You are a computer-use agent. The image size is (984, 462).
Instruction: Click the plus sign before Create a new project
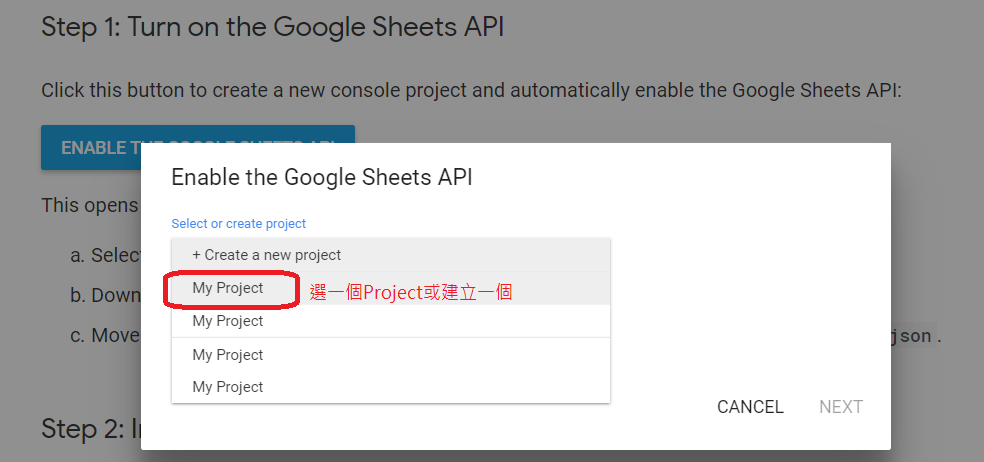coord(196,255)
